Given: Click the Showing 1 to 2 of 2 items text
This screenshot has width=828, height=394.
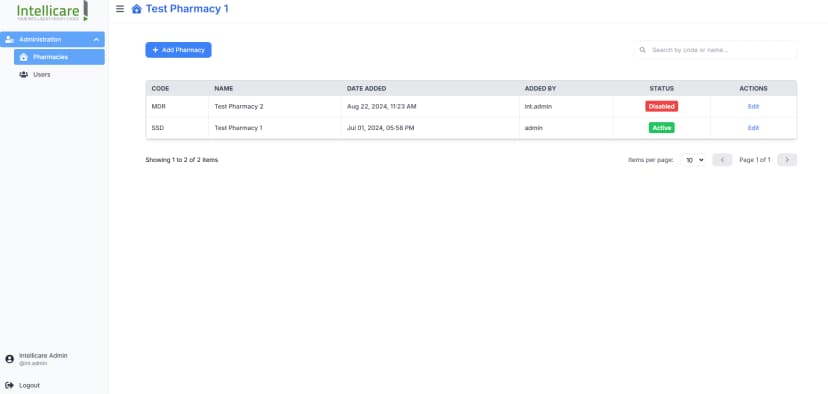Looking at the screenshot, I should [x=182, y=160].
